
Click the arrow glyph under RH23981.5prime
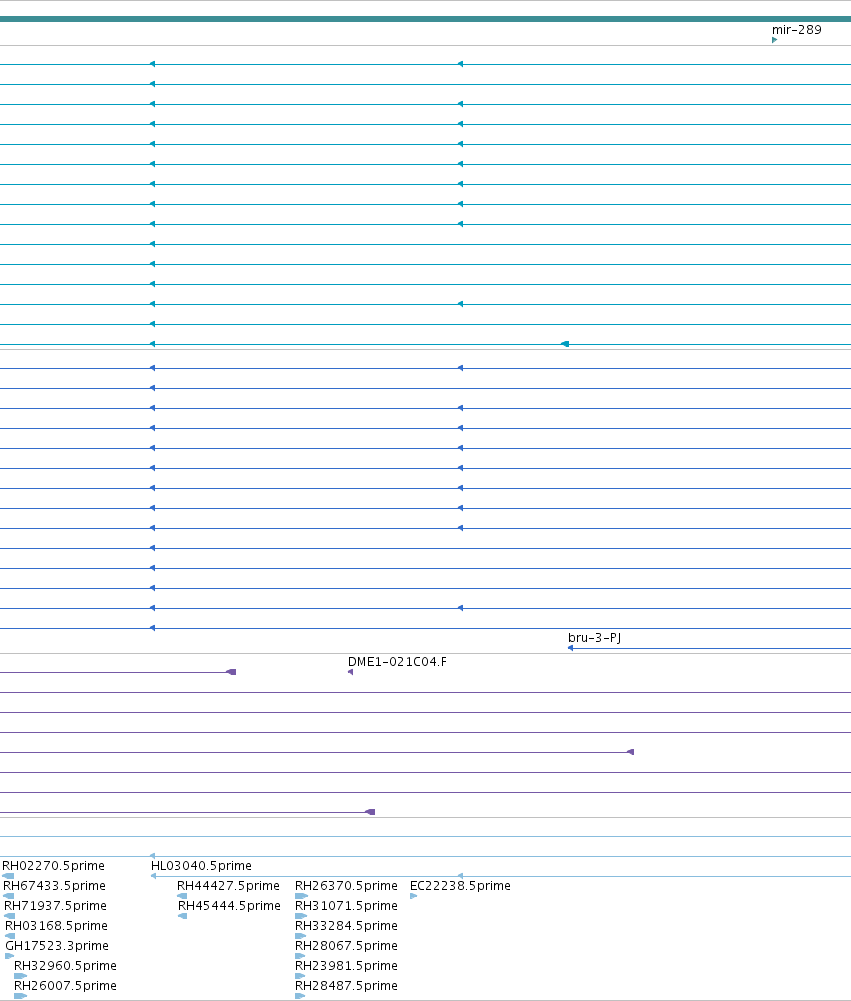pos(300,976)
